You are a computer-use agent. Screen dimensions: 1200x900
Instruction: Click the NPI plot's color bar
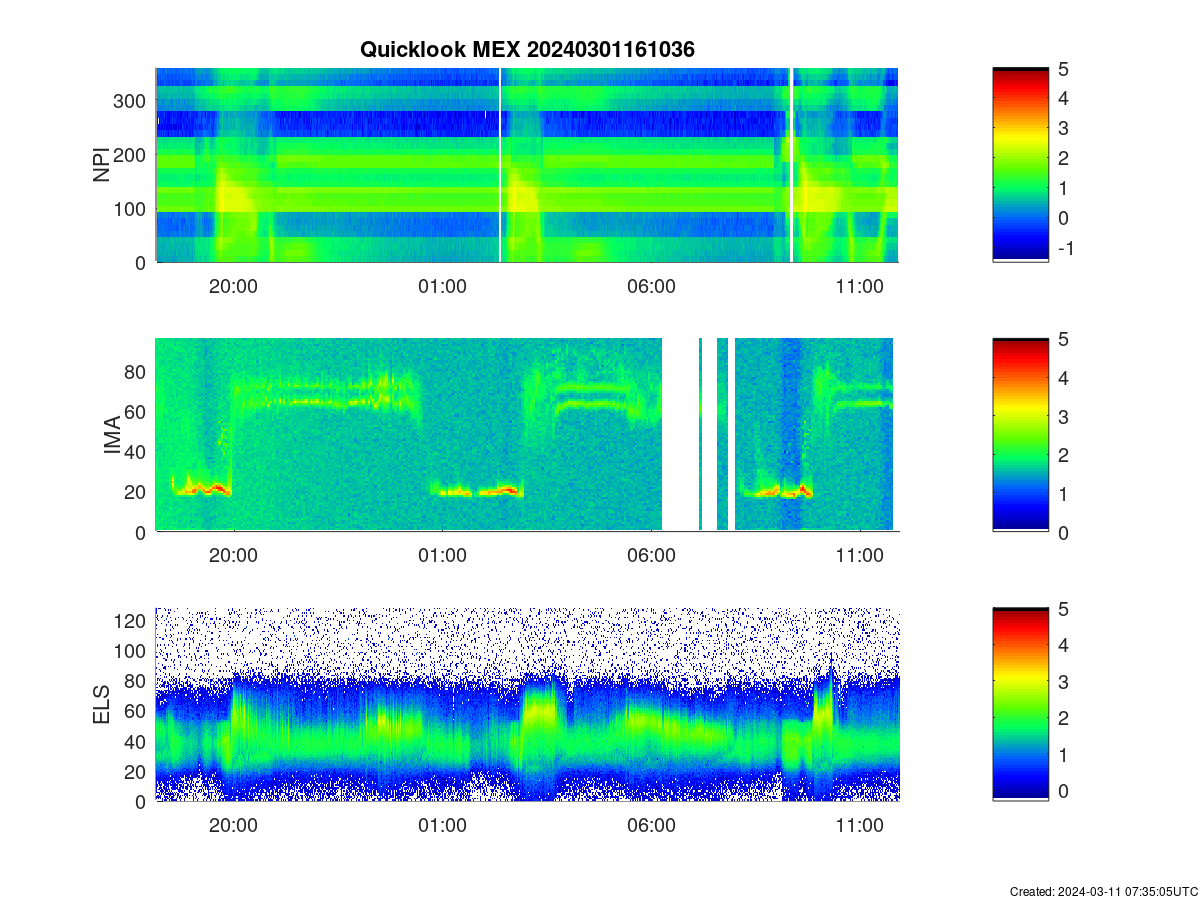[1020, 165]
